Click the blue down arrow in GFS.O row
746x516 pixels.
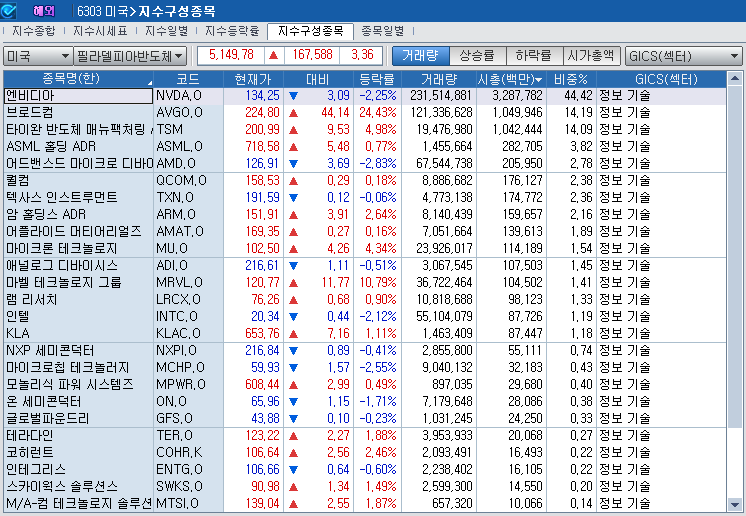click(x=294, y=419)
